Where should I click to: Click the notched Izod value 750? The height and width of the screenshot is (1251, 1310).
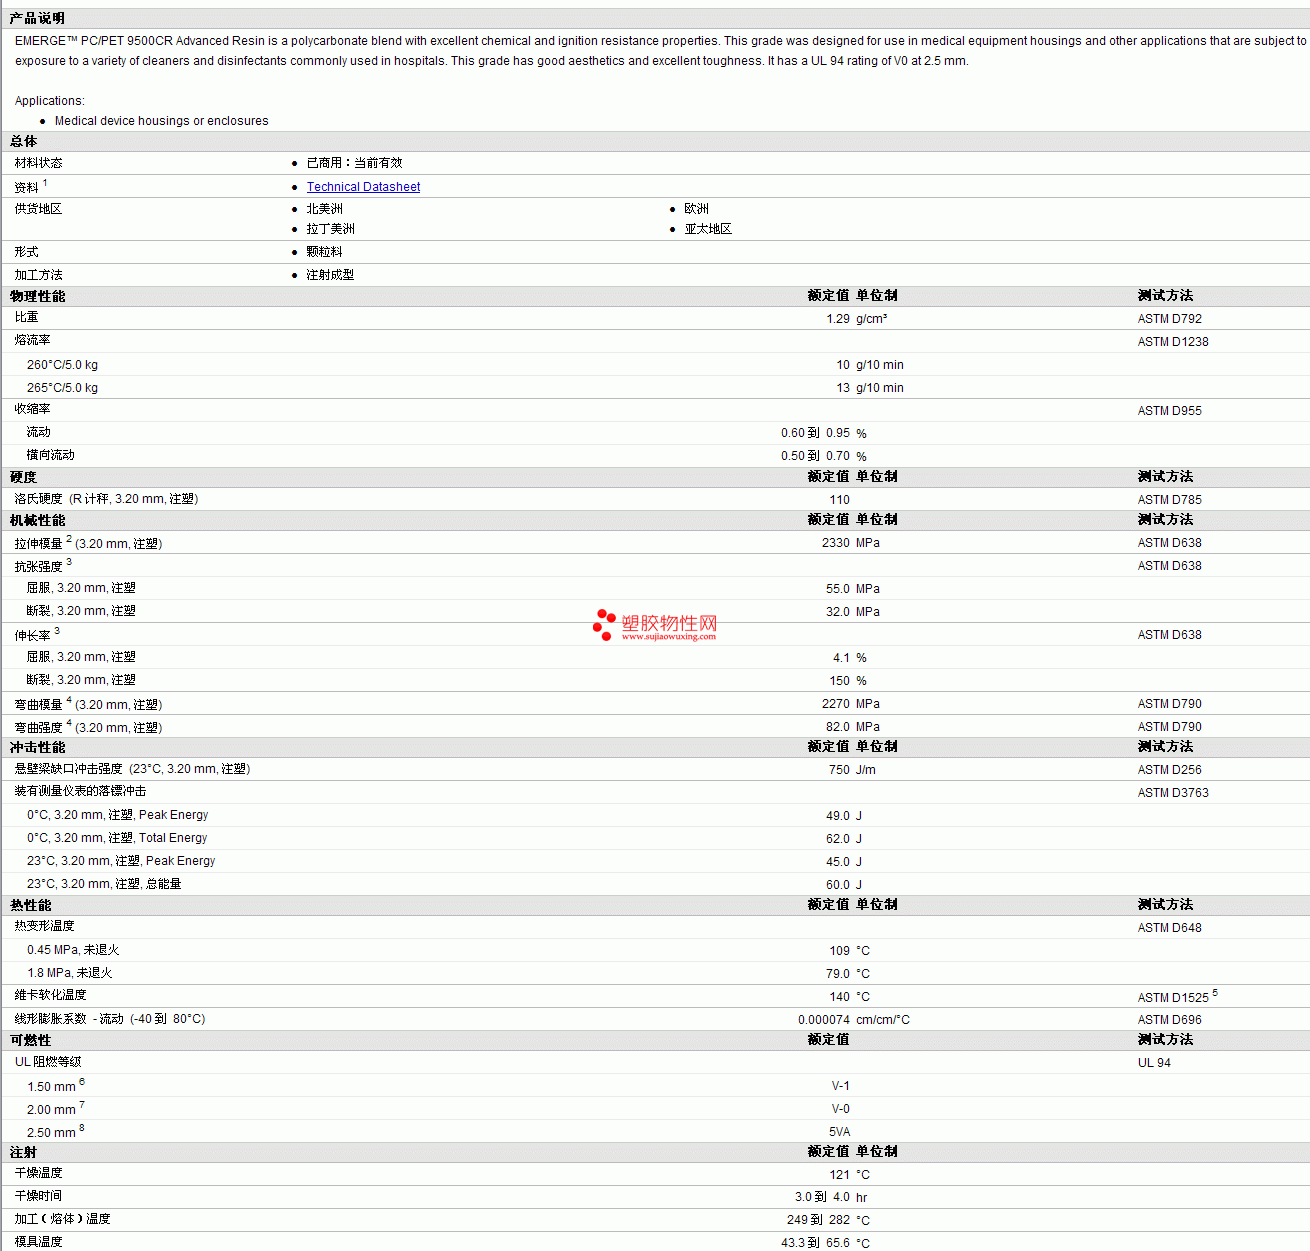[840, 770]
